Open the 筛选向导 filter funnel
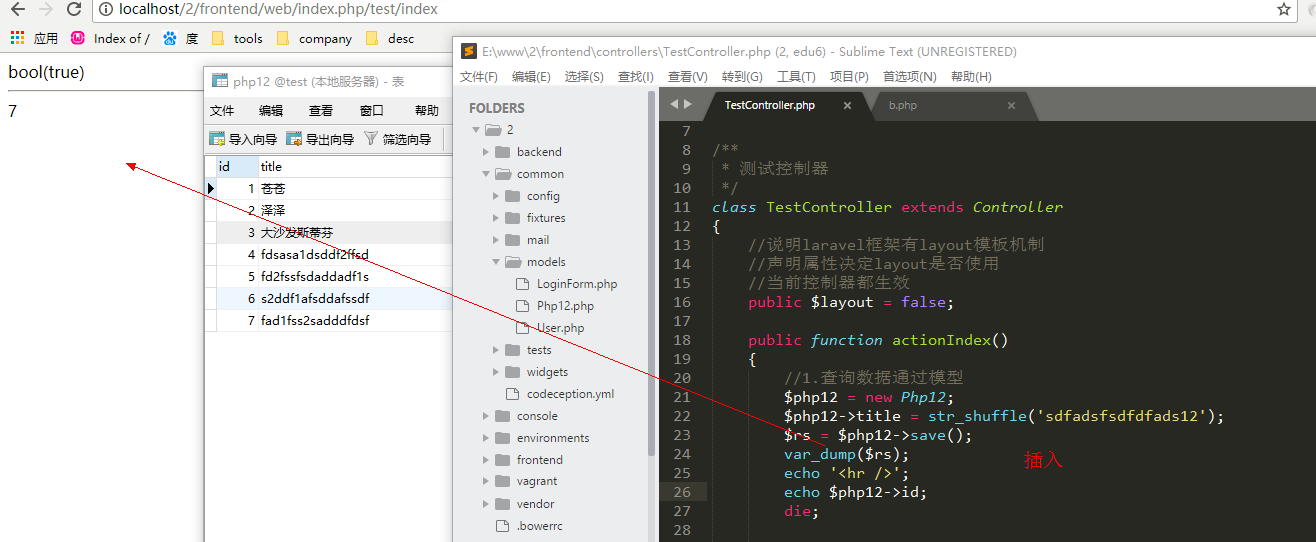The image size is (1316, 542). (371, 139)
